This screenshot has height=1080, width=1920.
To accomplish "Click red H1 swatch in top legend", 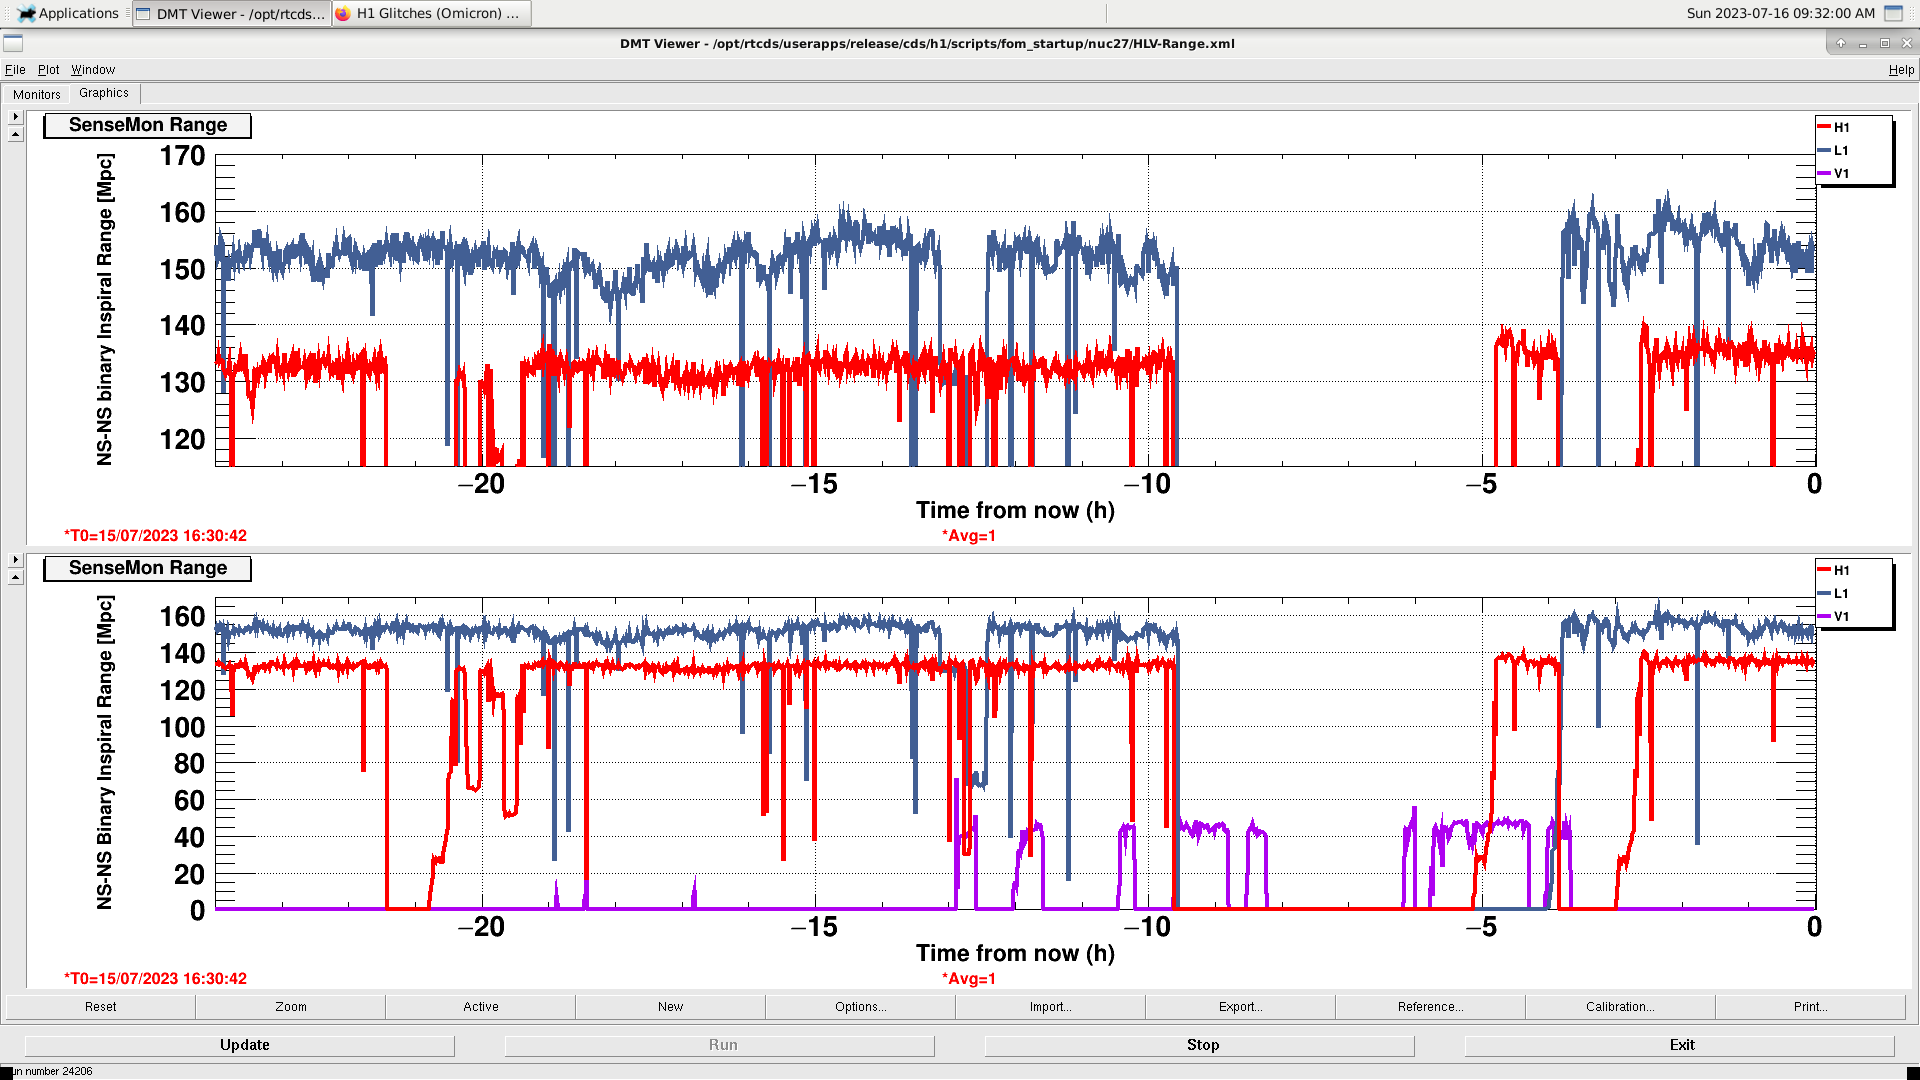I will pyautogui.click(x=1824, y=127).
